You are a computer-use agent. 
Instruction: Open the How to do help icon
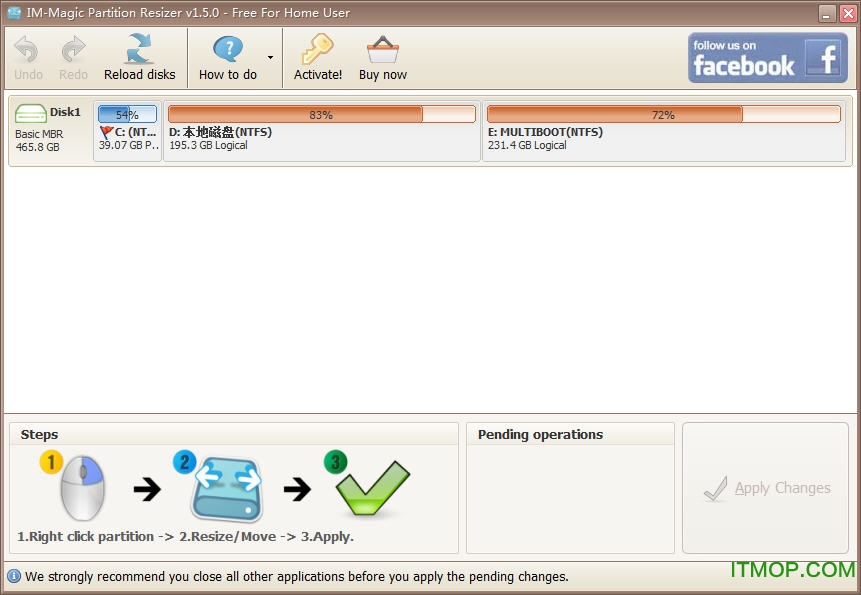[228, 50]
